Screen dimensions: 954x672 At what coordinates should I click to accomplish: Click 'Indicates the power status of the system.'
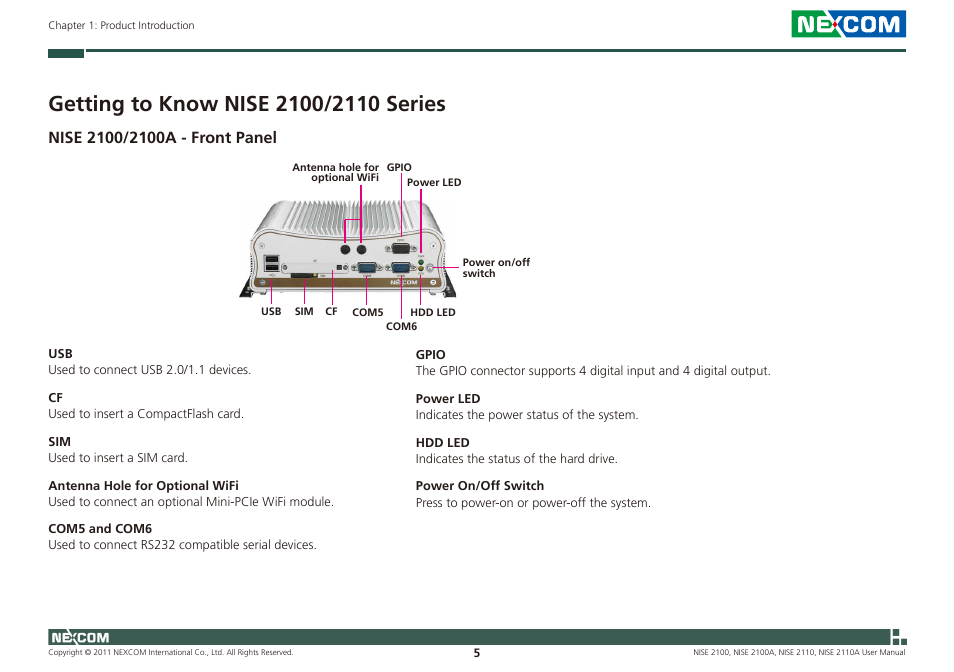click(x=527, y=415)
